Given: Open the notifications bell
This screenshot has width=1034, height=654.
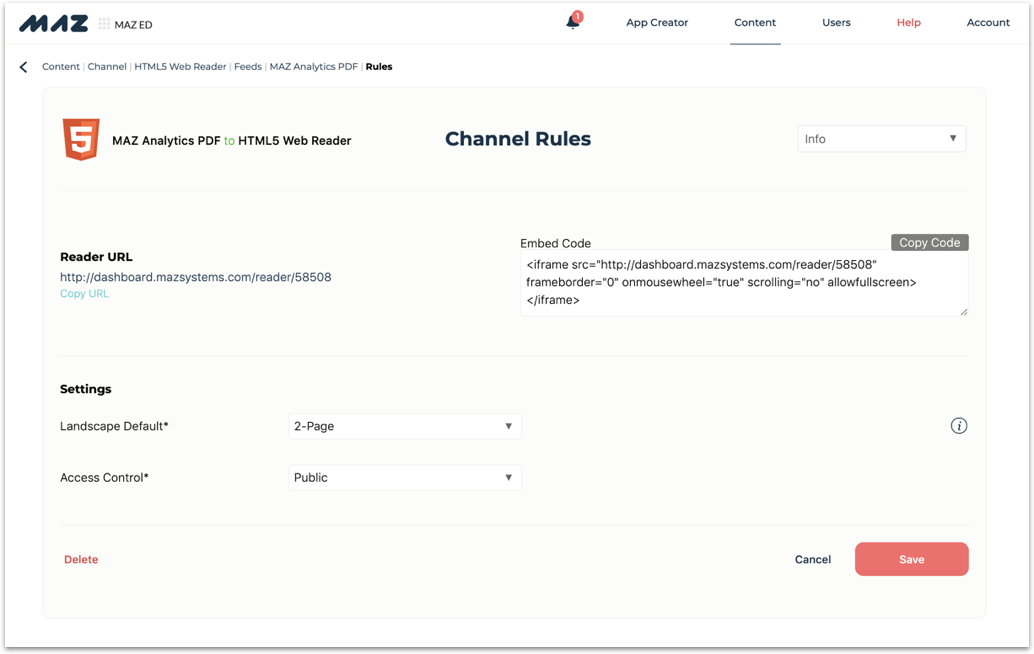Looking at the screenshot, I should tap(573, 22).
